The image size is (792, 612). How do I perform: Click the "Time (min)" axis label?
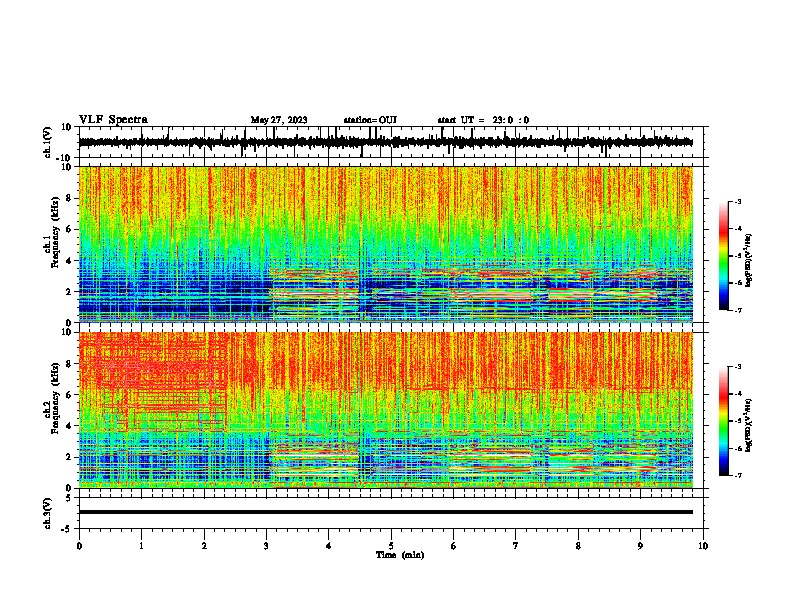[400, 555]
